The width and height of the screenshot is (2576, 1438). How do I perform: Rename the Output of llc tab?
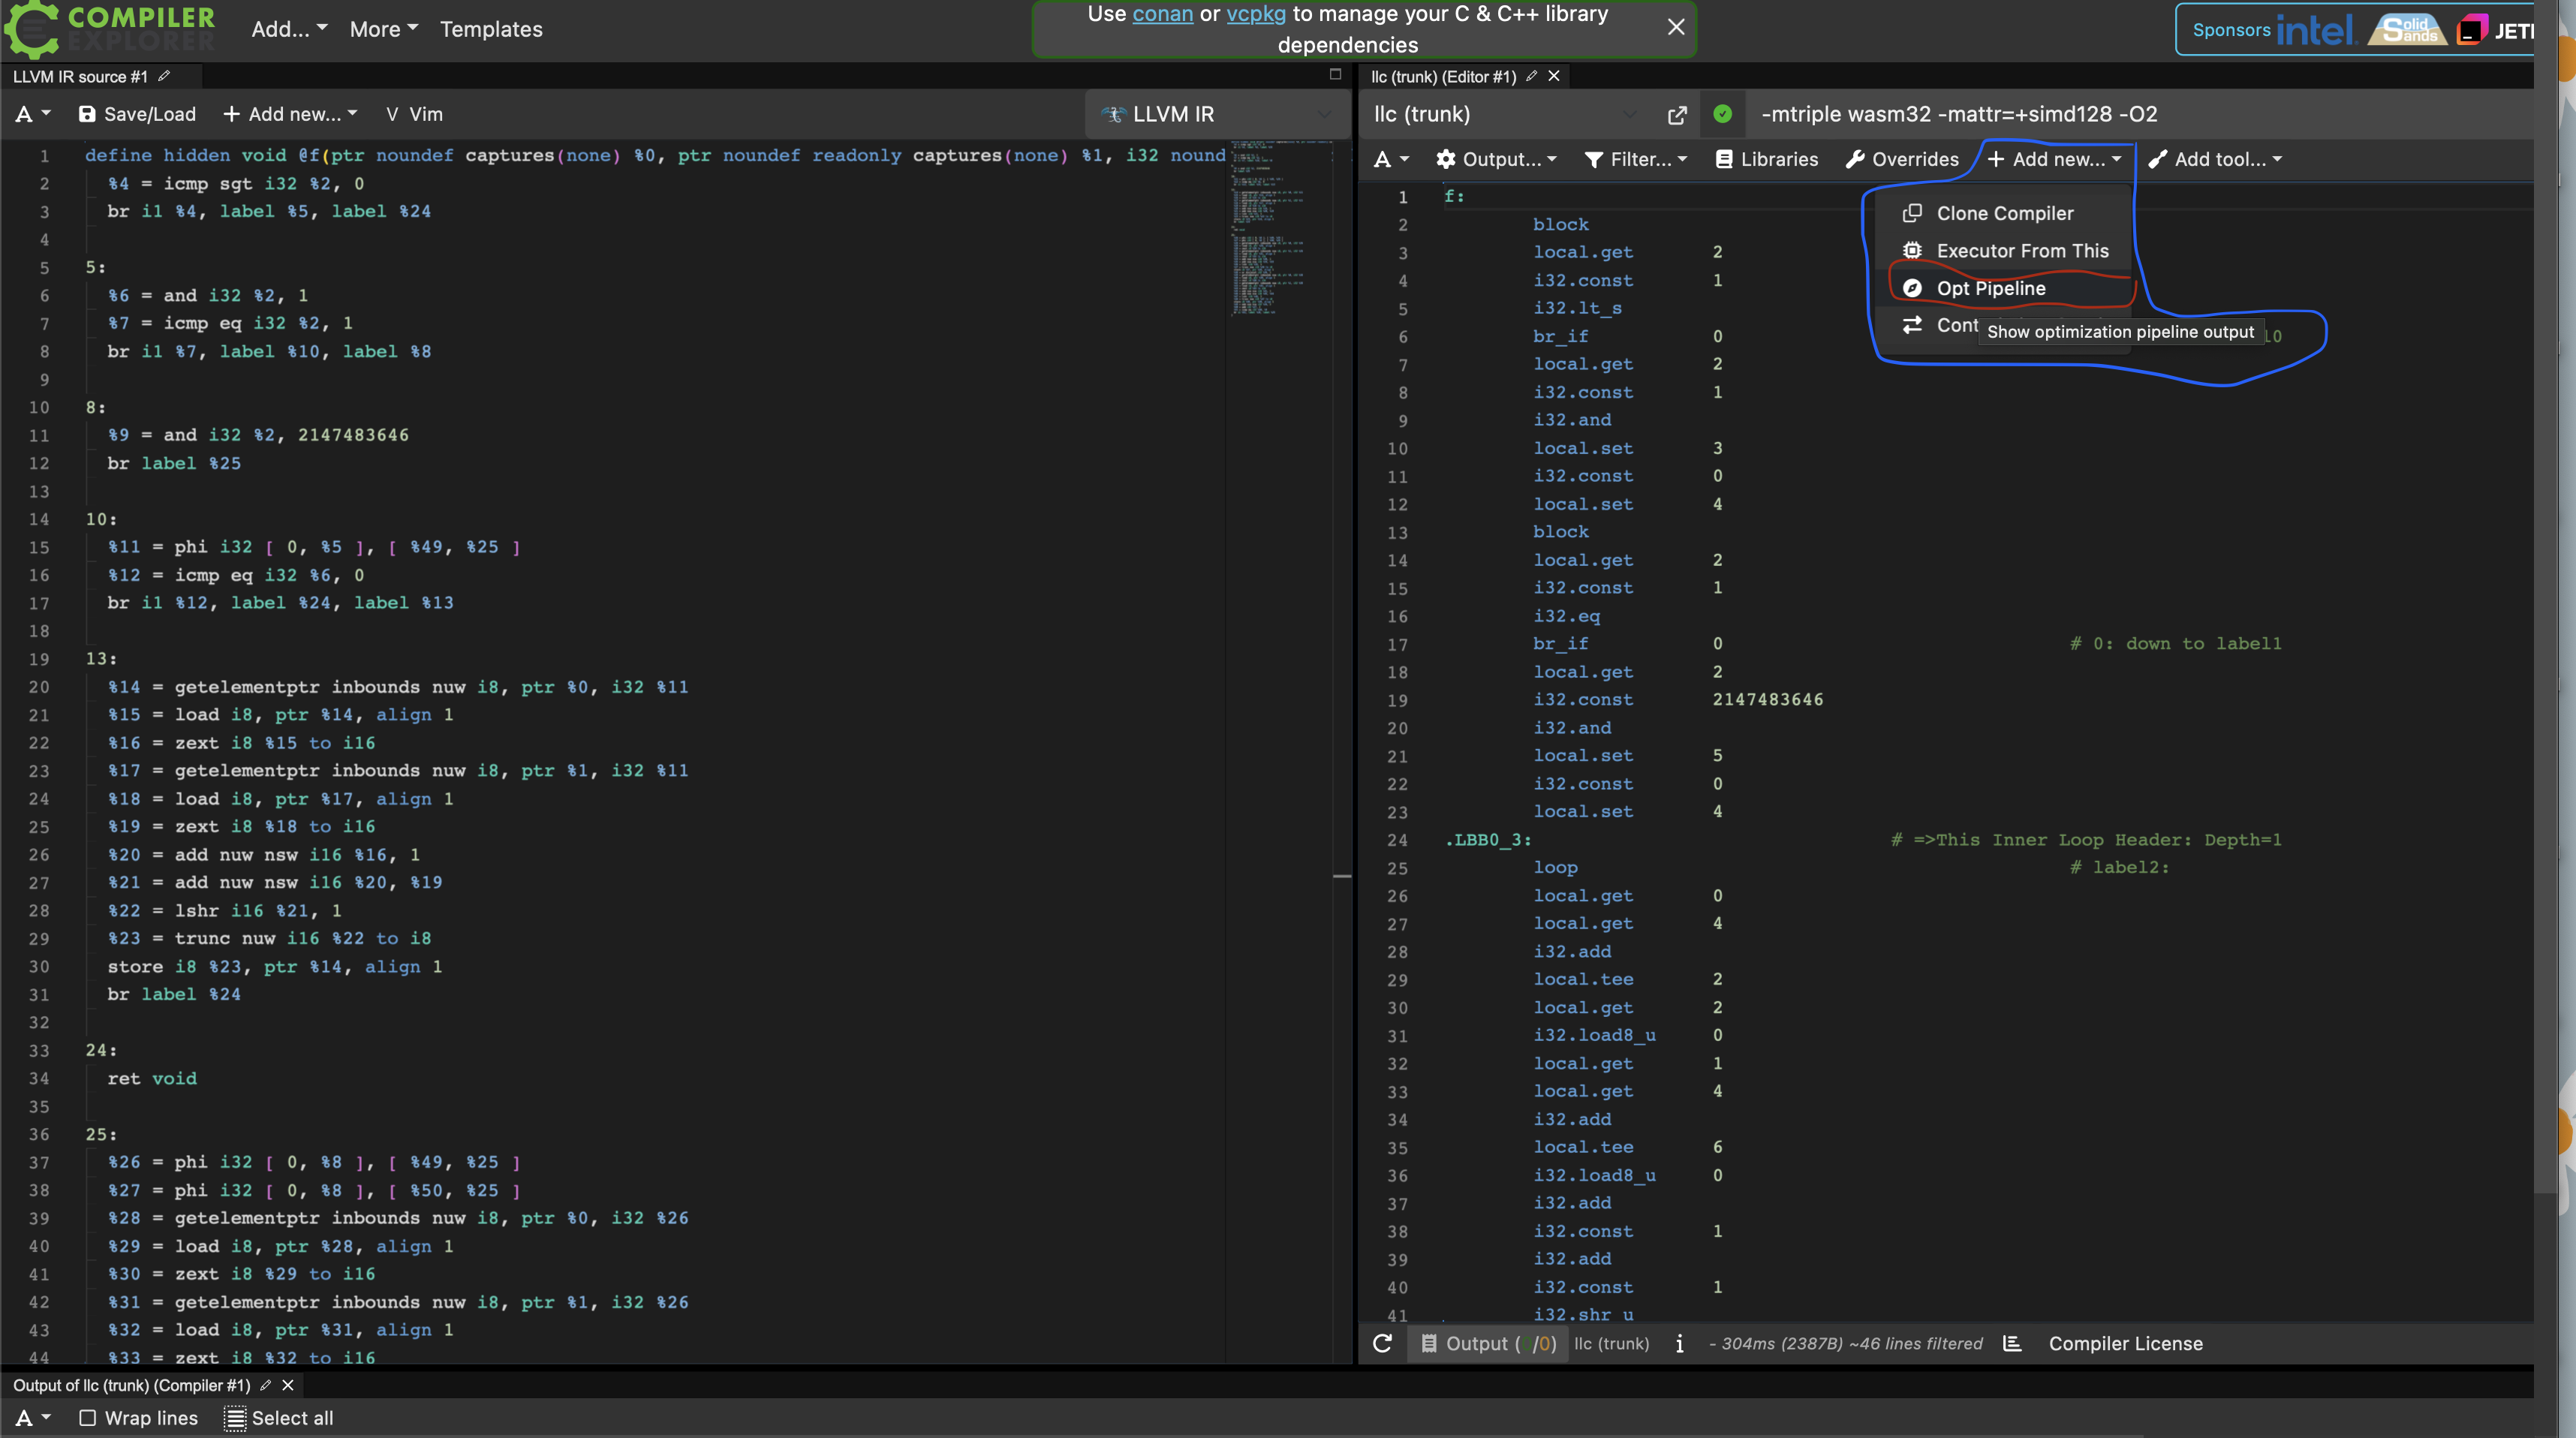265,1385
